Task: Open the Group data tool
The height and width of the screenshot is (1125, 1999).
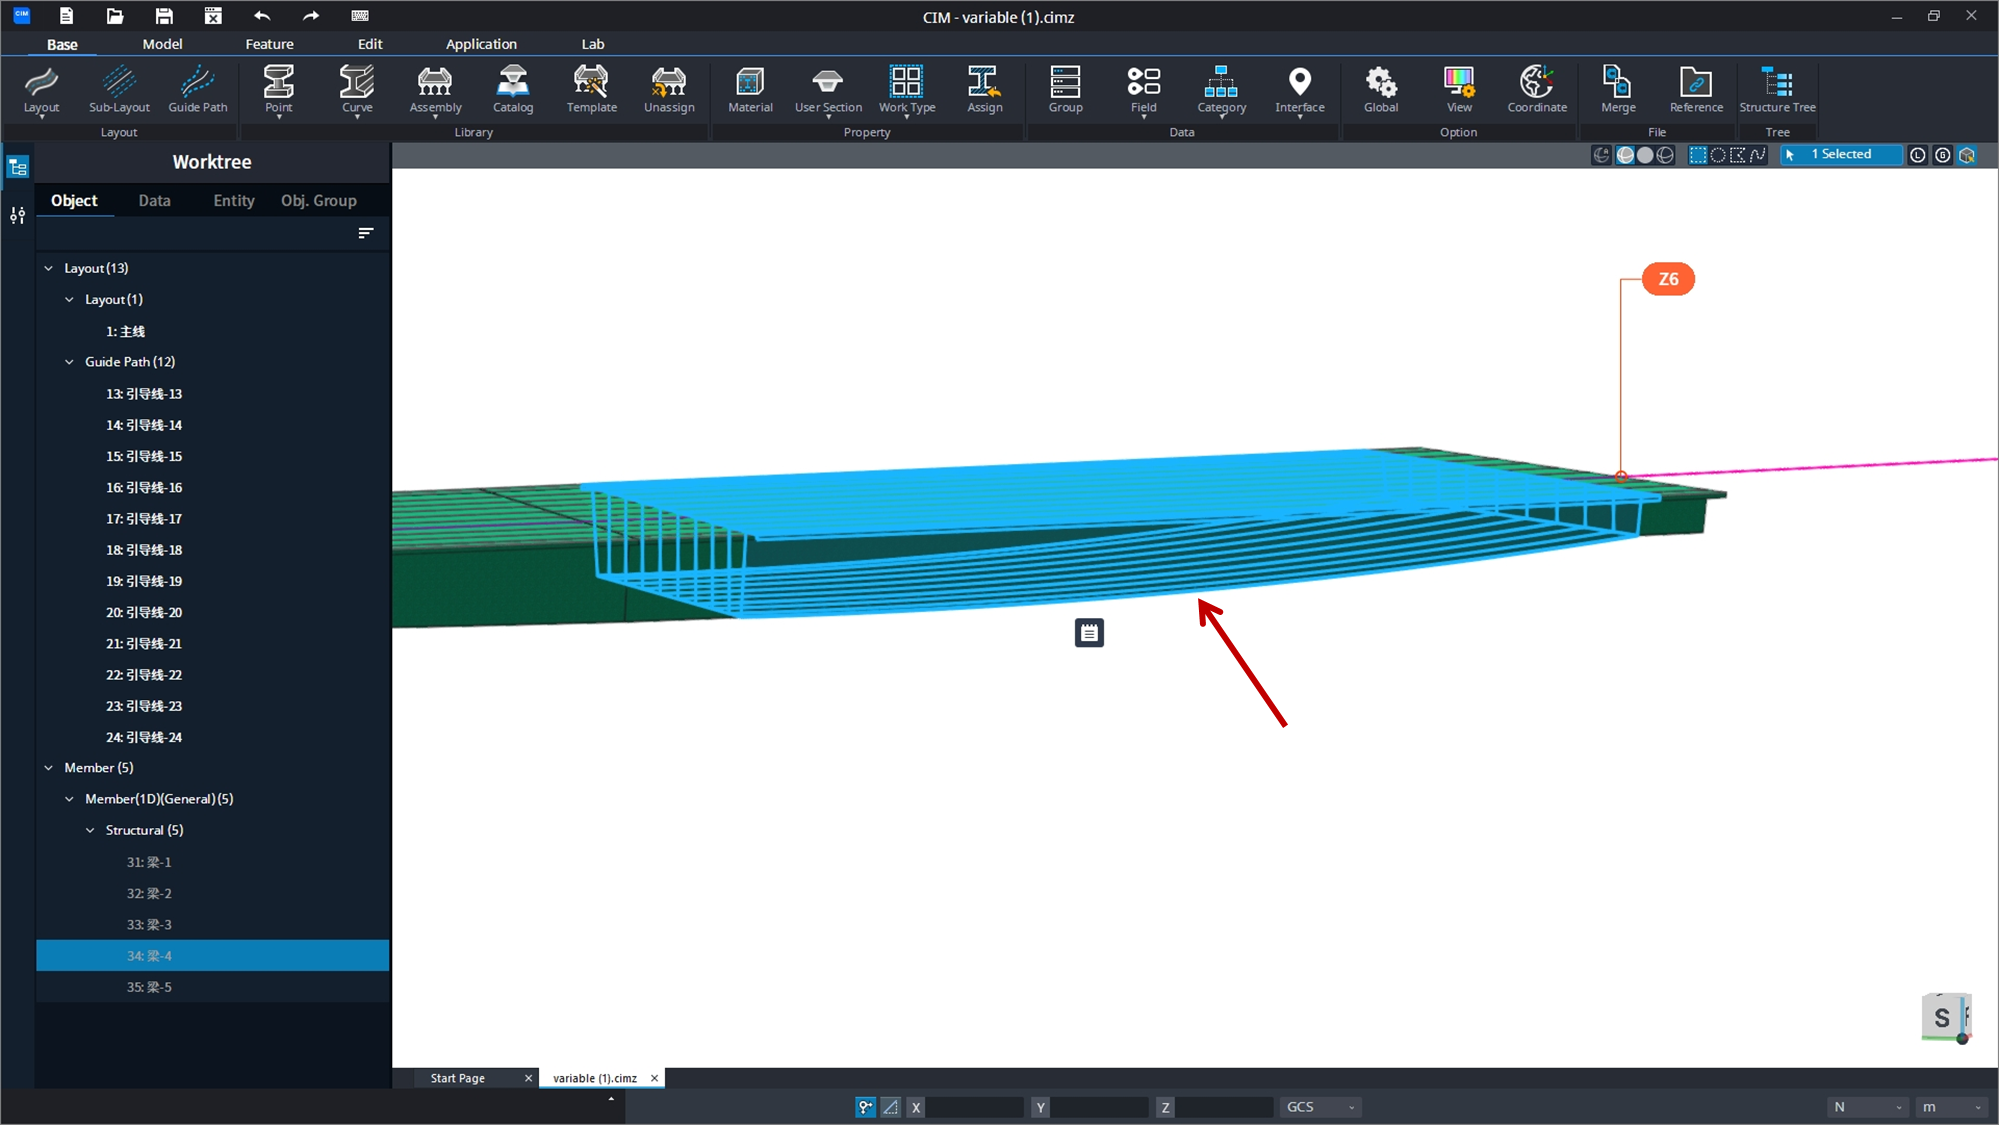Action: [x=1065, y=90]
